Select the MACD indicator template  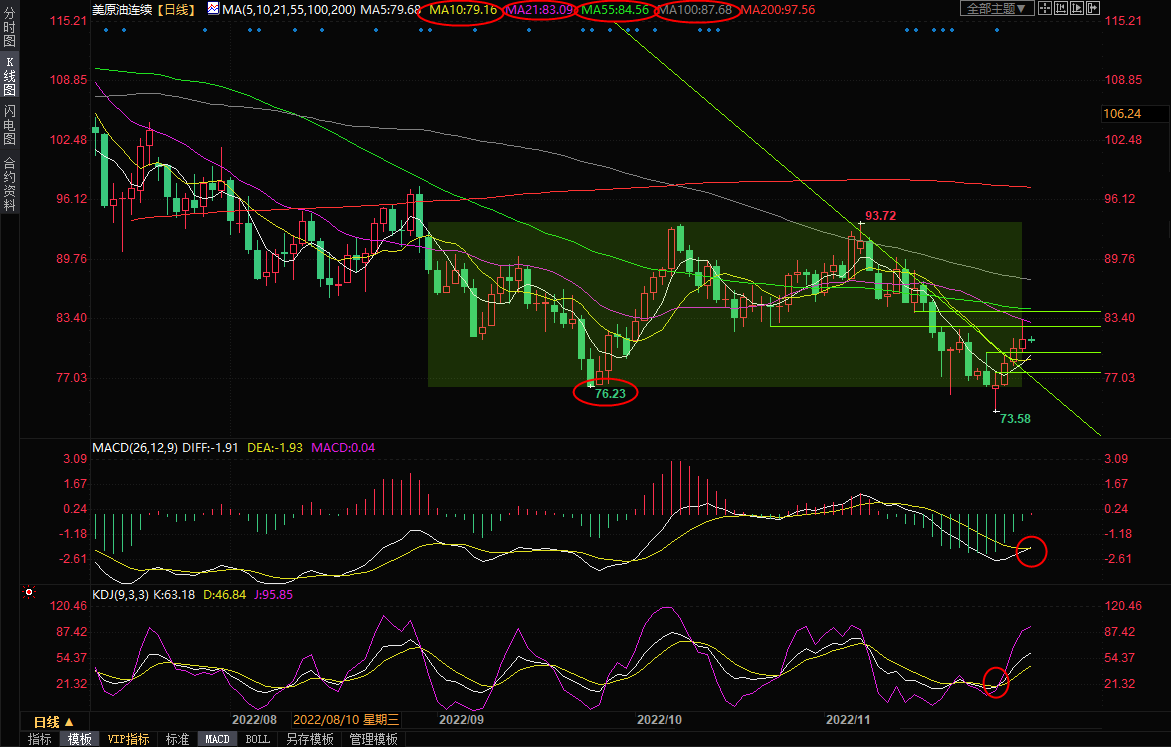point(217,739)
